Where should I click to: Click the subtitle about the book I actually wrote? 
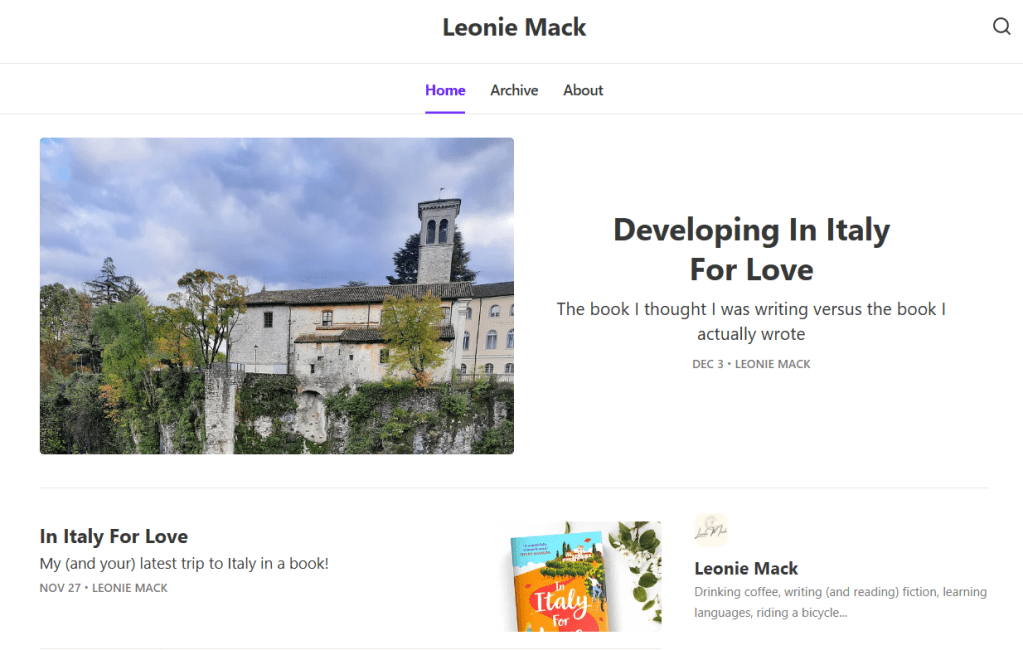click(x=751, y=321)
